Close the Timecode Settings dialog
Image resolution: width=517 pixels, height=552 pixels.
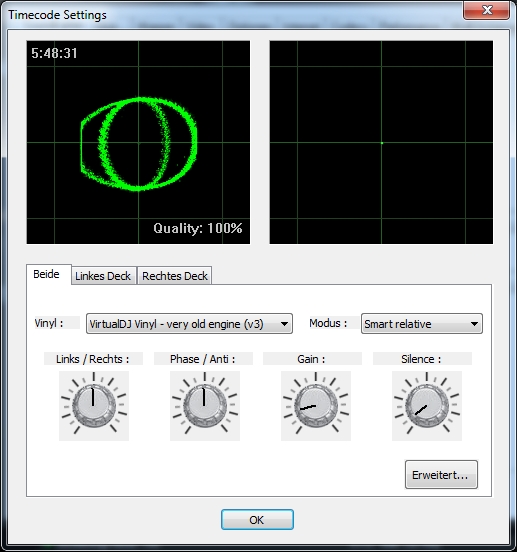coord(487,10)
